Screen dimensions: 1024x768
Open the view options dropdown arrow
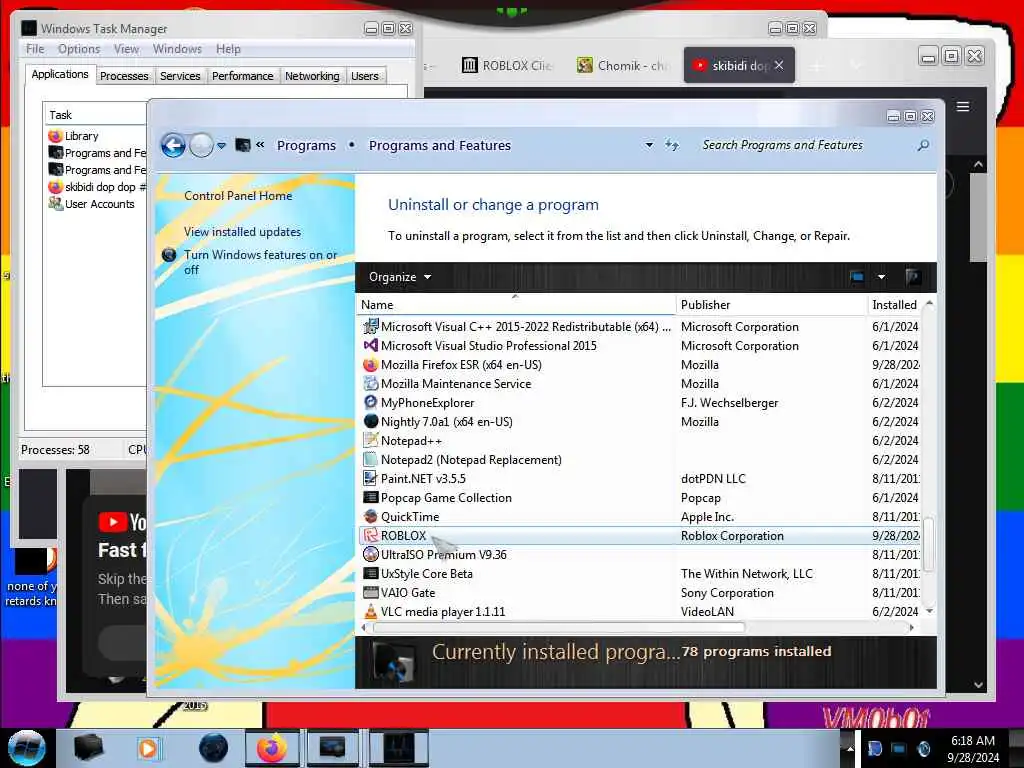[881, 277]
